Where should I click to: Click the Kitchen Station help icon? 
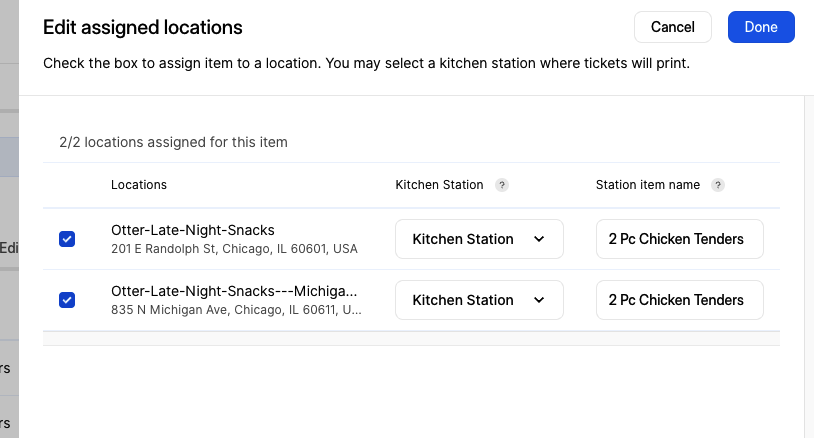501,185
